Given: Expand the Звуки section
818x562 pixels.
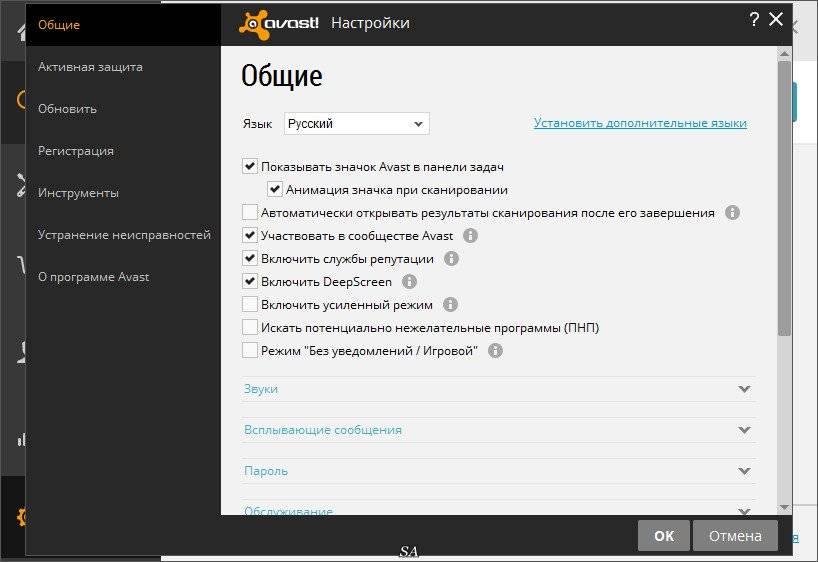Looking at the screenshot, I should click(499, 389).
